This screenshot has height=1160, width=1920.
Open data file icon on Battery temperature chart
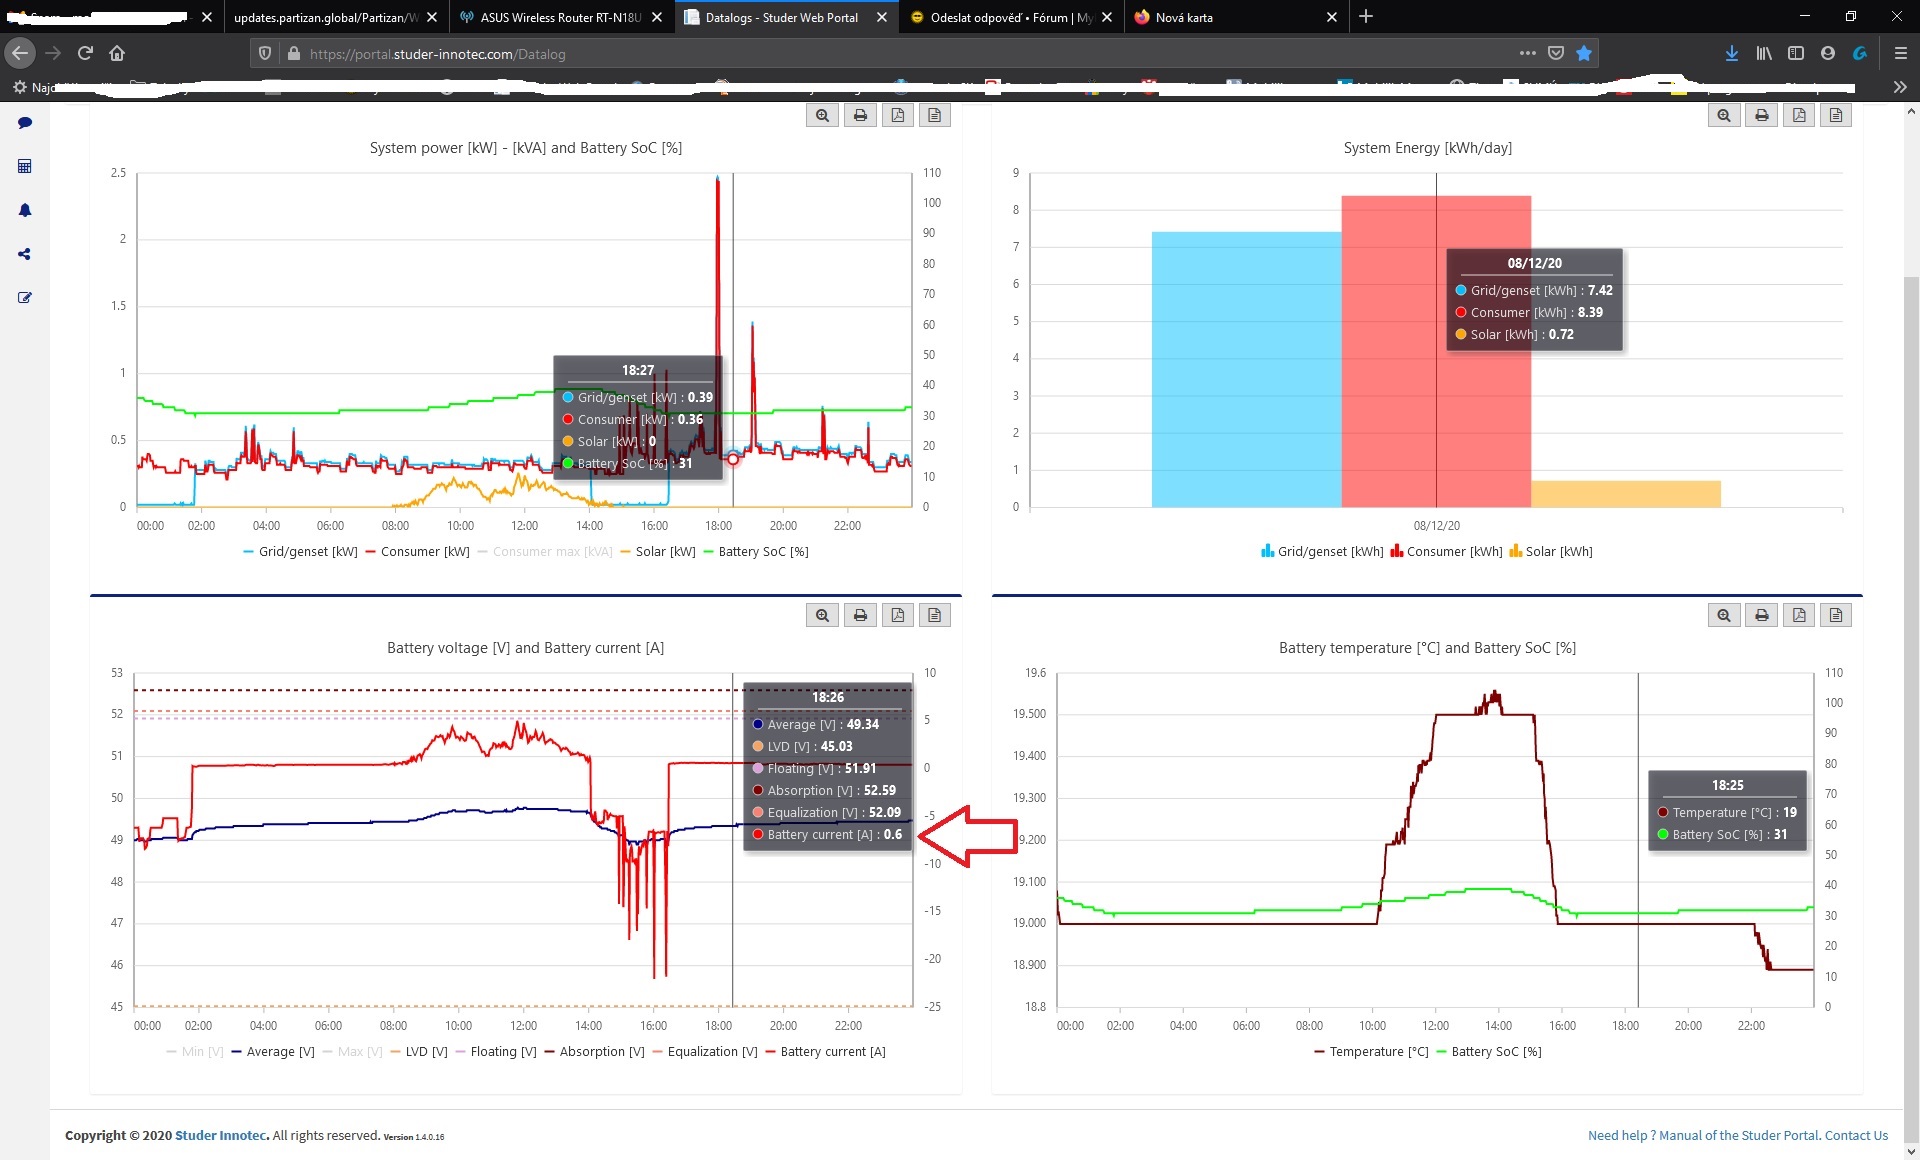(1836, 616)
